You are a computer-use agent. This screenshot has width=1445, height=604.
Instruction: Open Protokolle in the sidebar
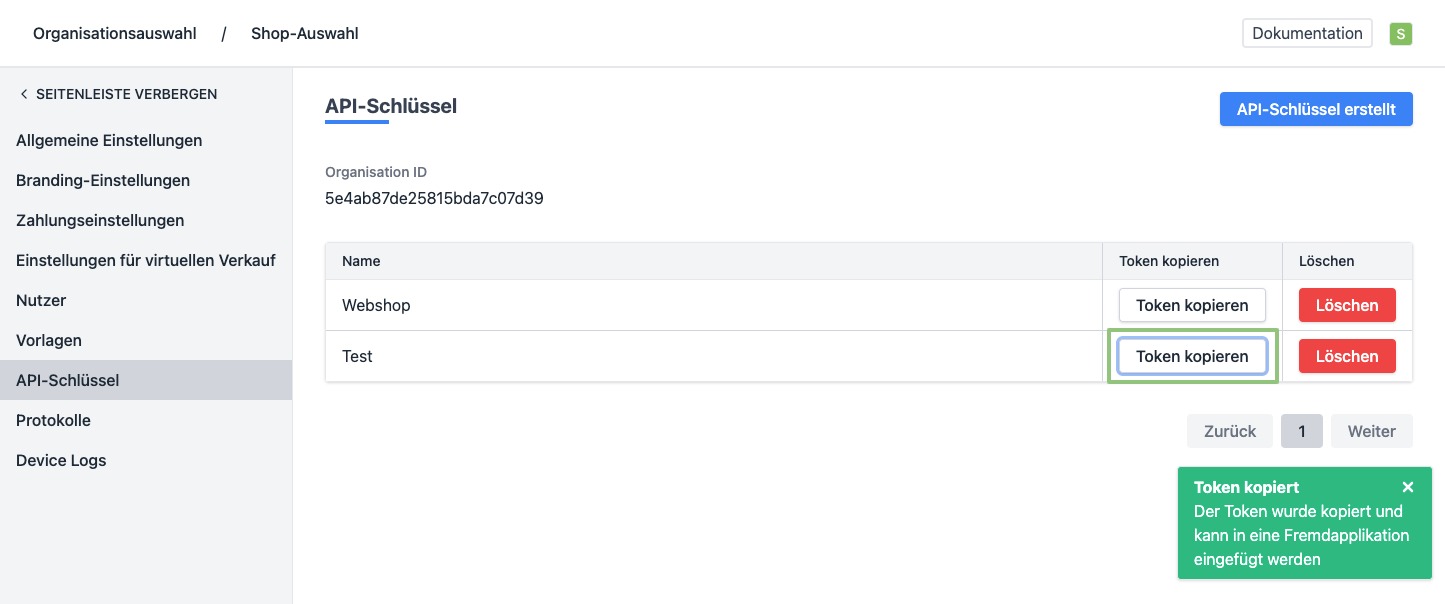coord(53,420)
